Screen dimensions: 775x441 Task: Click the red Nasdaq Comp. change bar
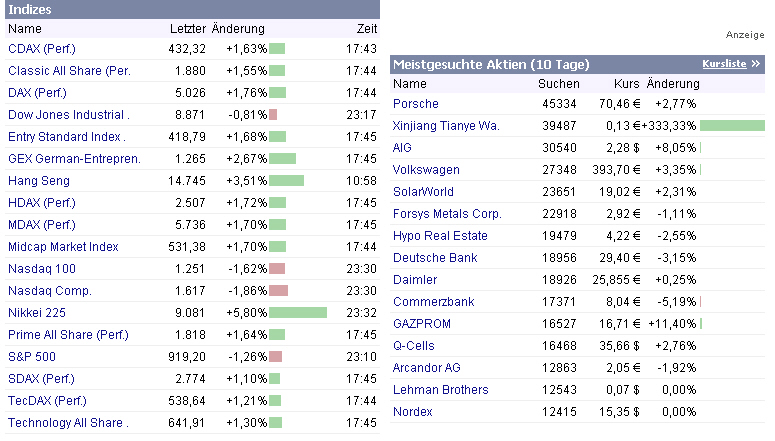point(277,291)
